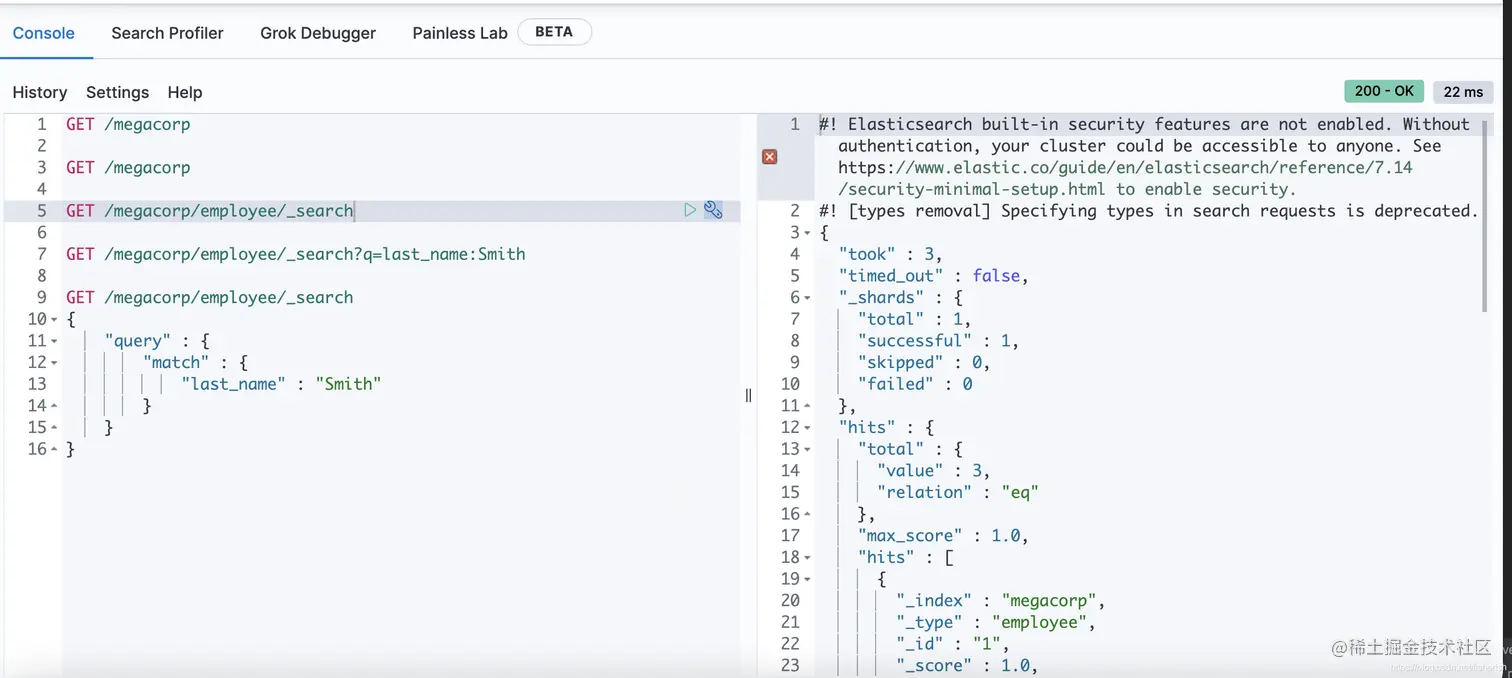Click the output panel vertical scrollbar
Screen dimensions: 1512x678
[x=1487, y=215]
